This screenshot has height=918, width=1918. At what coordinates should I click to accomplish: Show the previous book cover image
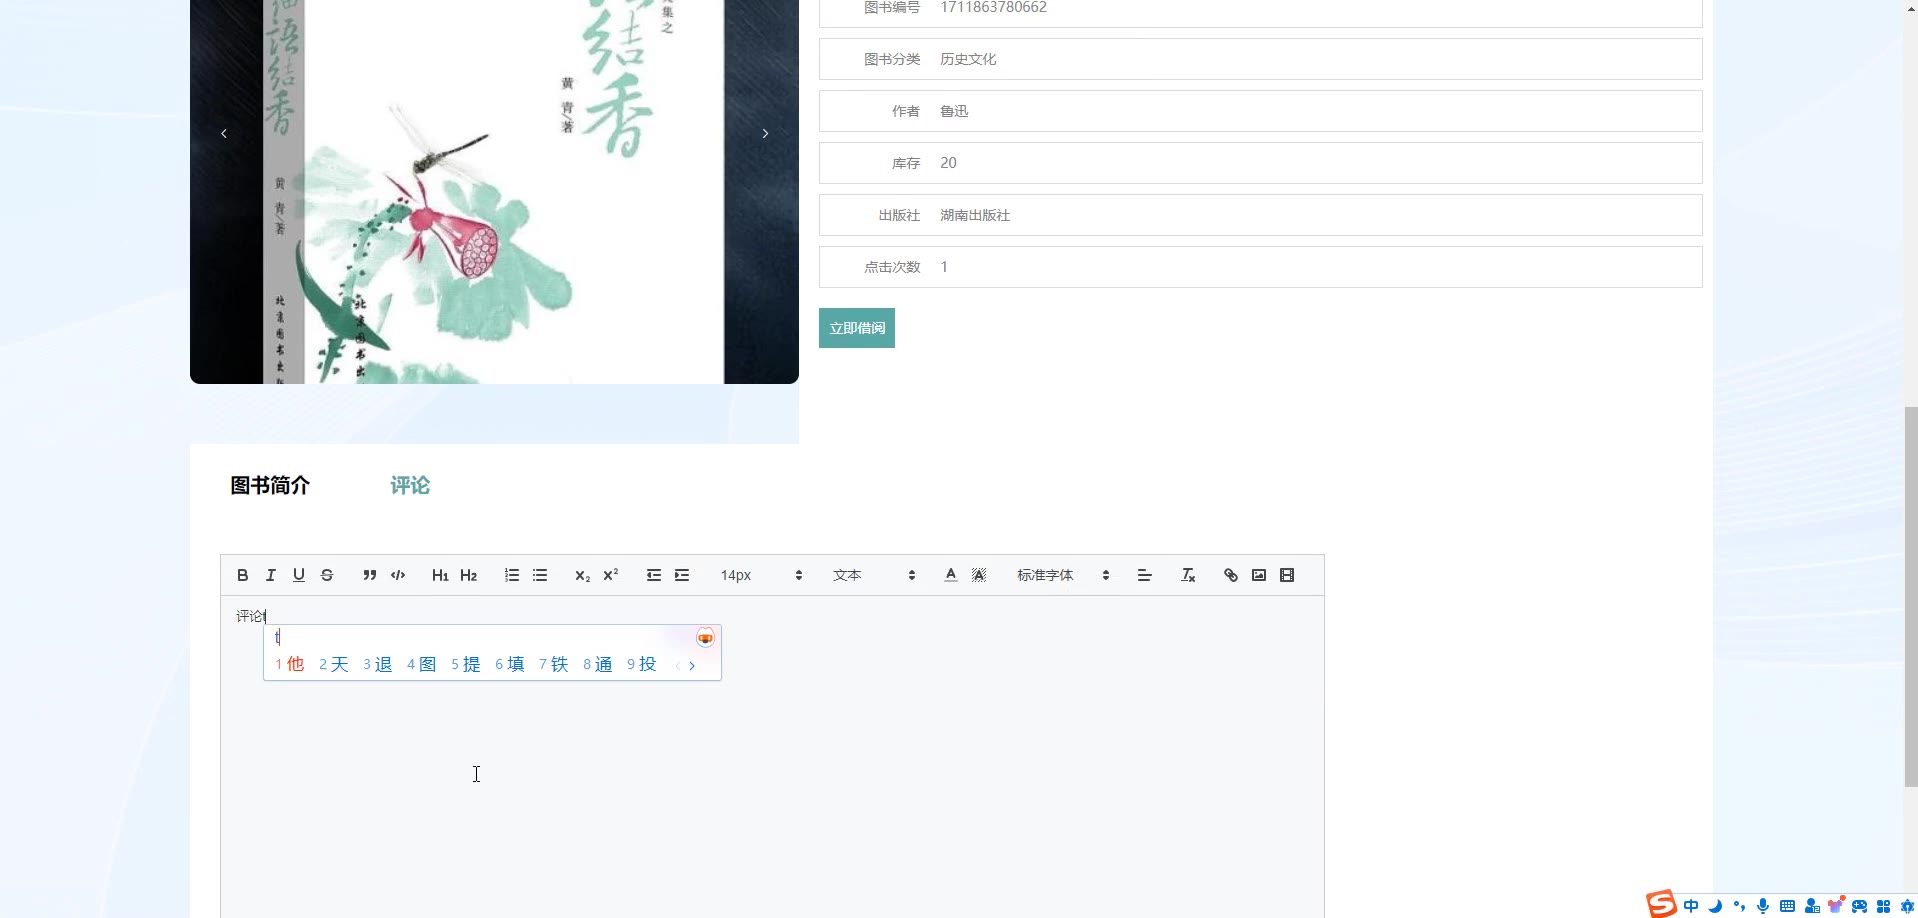[224, 133]
